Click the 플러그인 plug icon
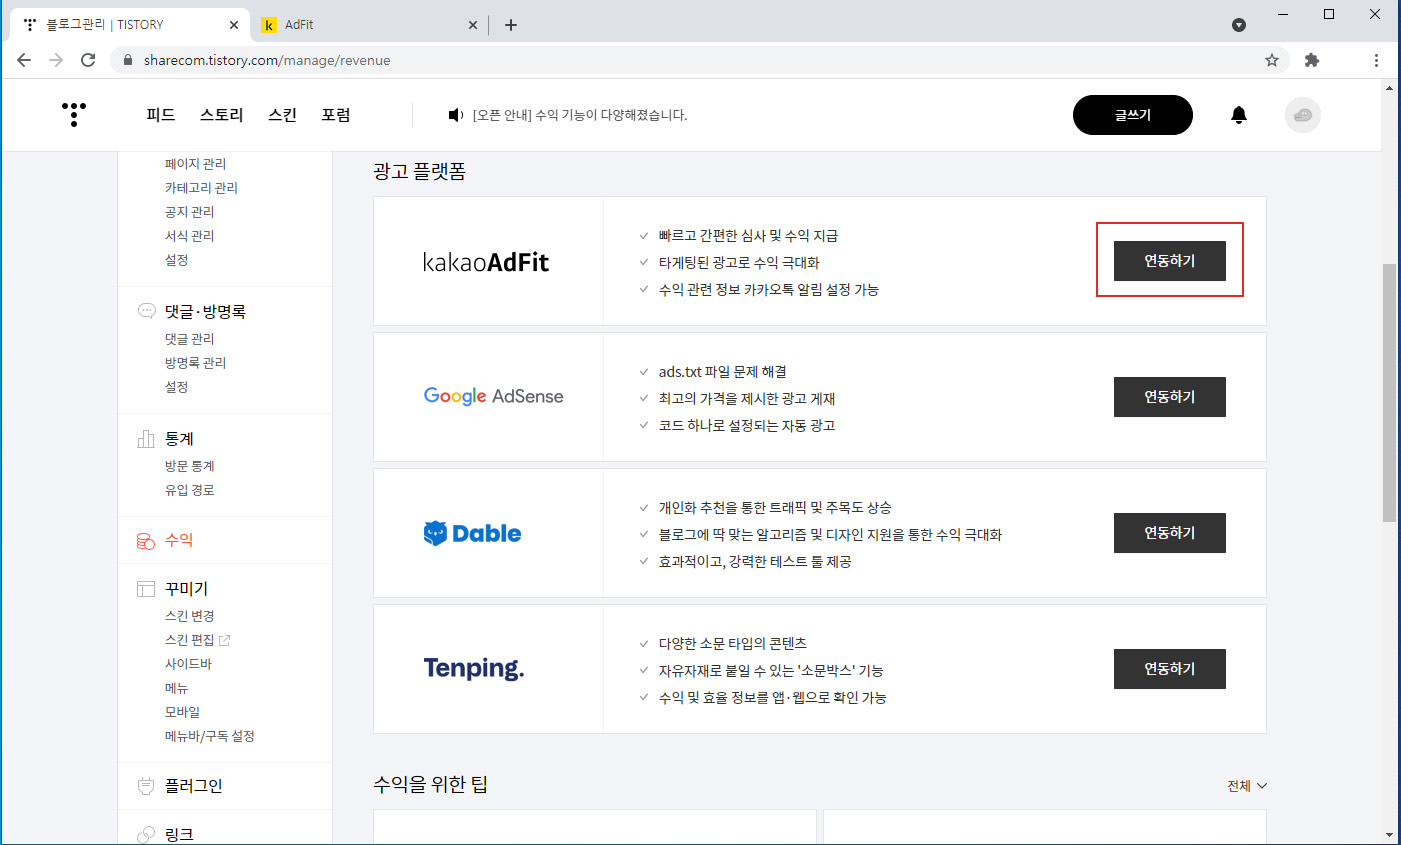 [x=146, y=786]
